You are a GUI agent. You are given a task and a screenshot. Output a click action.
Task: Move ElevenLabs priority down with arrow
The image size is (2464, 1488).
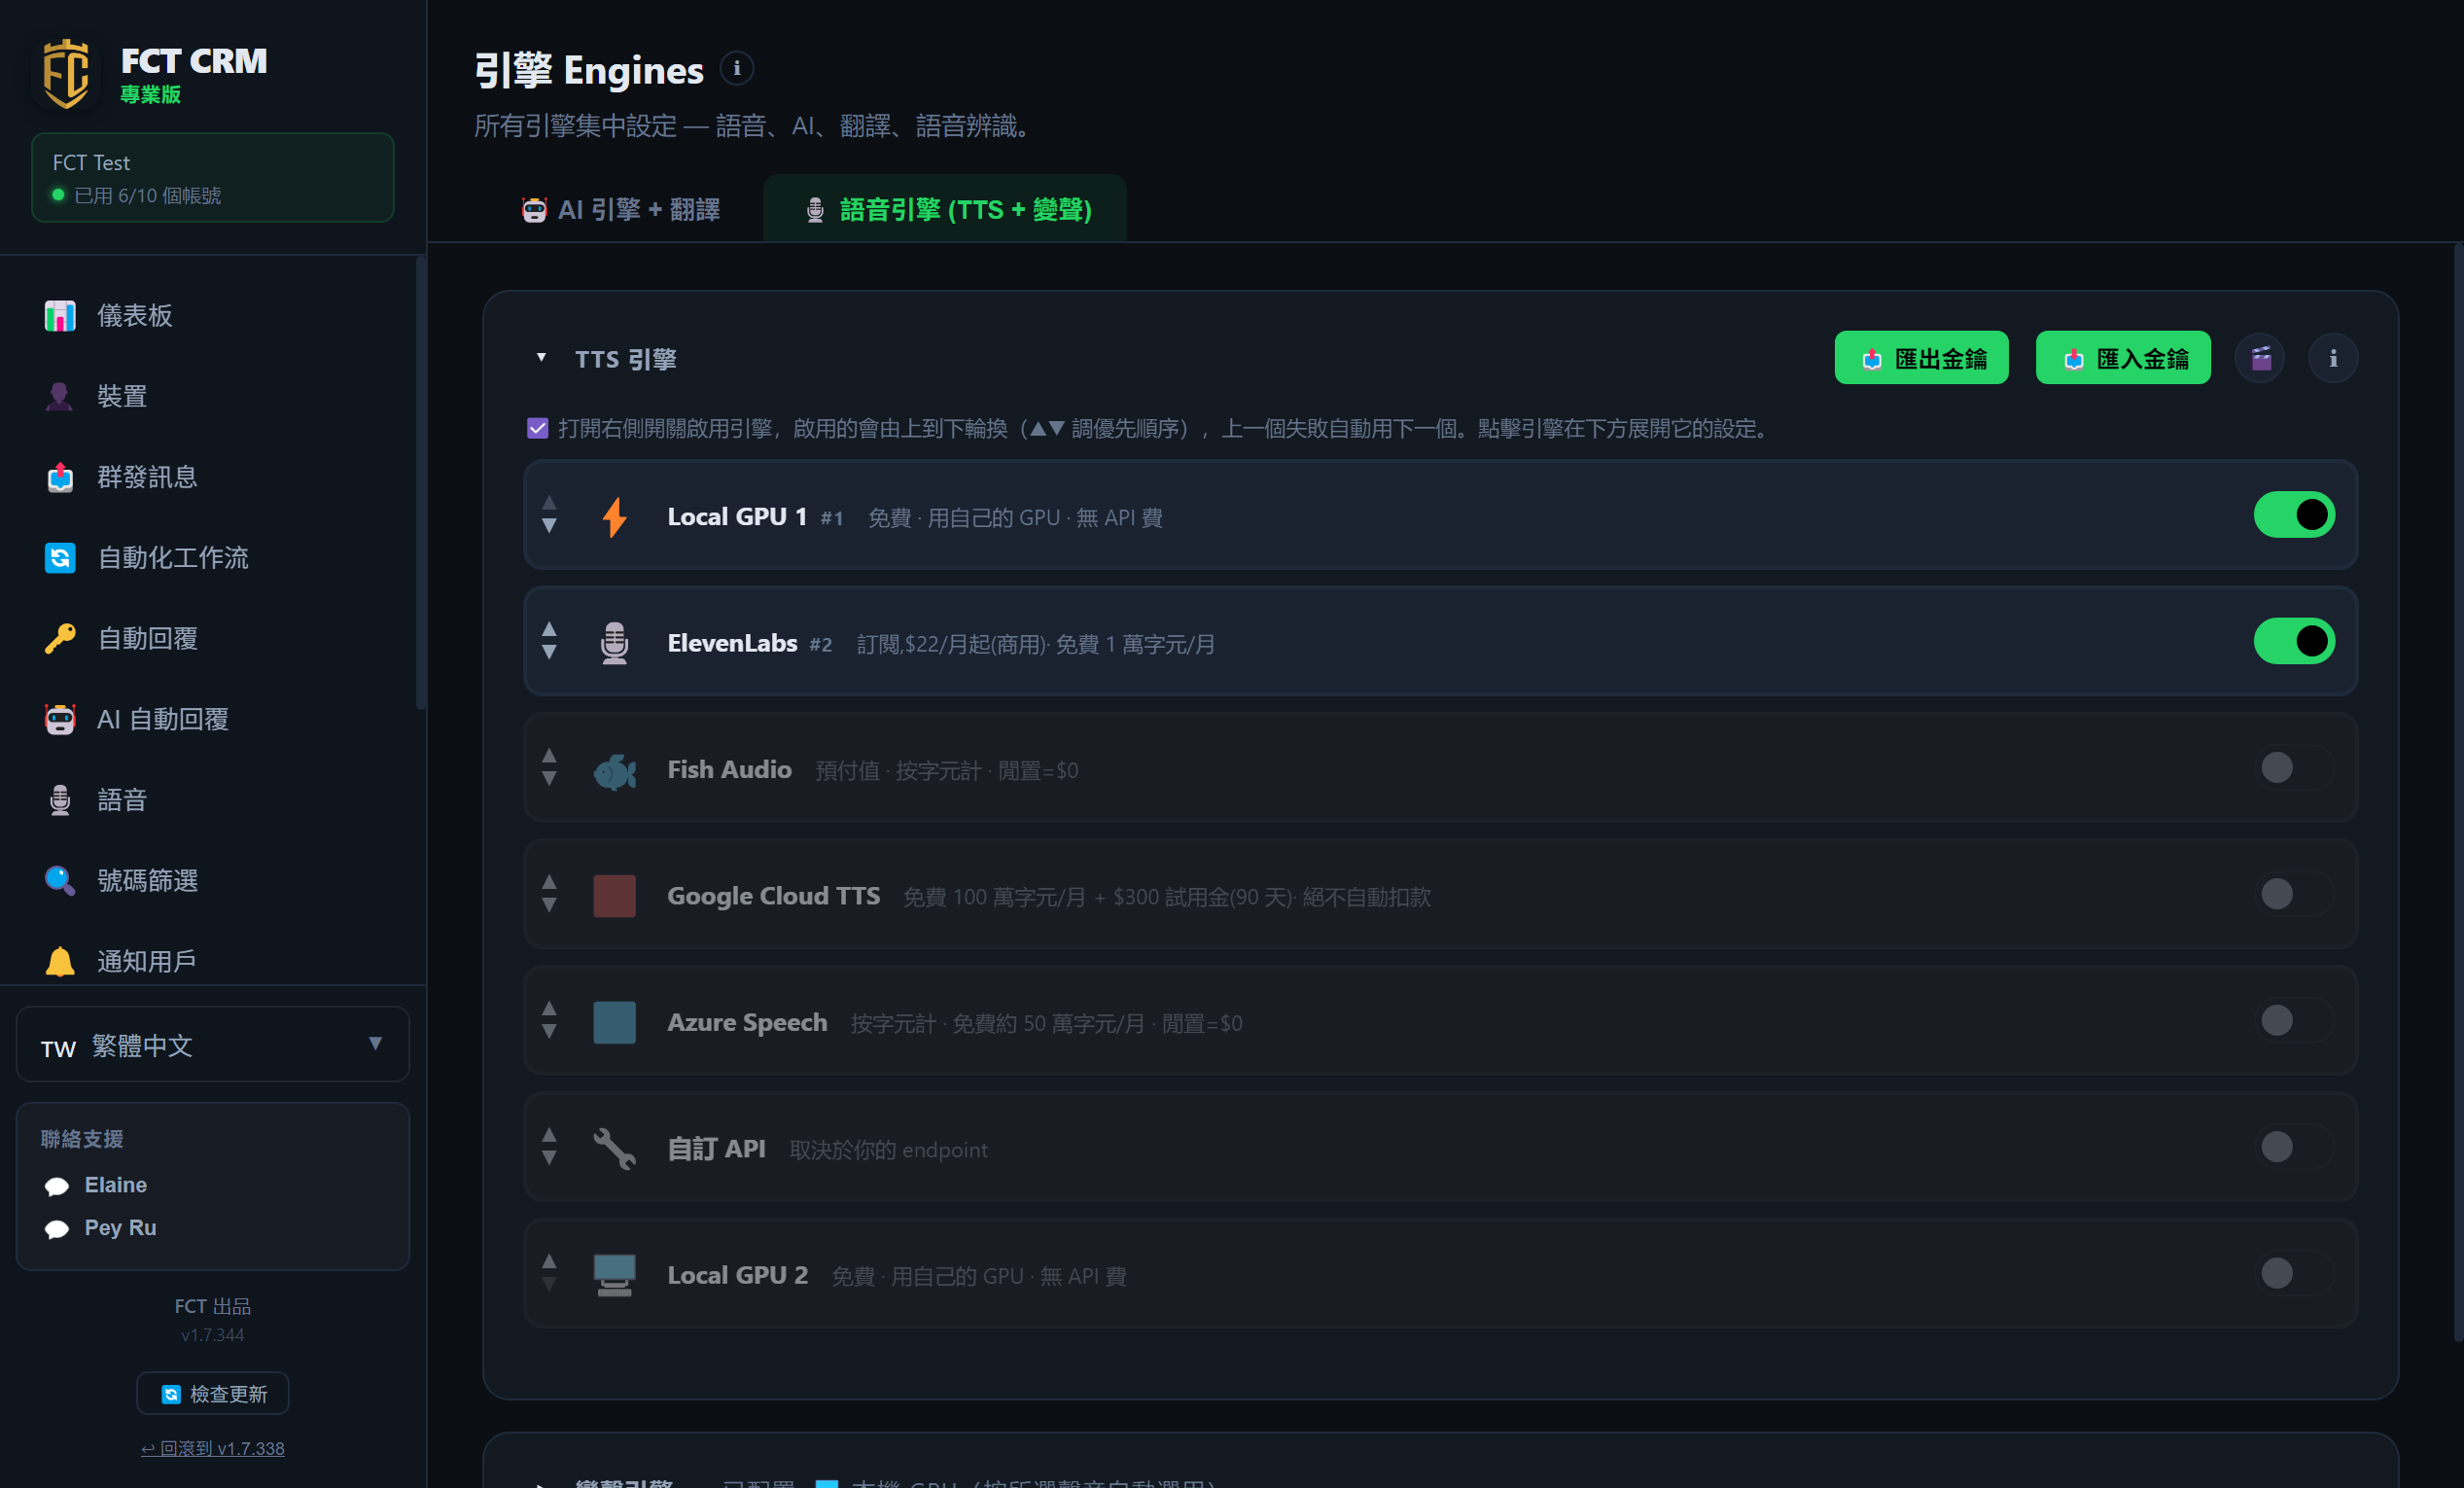click(x=549, y=653)
